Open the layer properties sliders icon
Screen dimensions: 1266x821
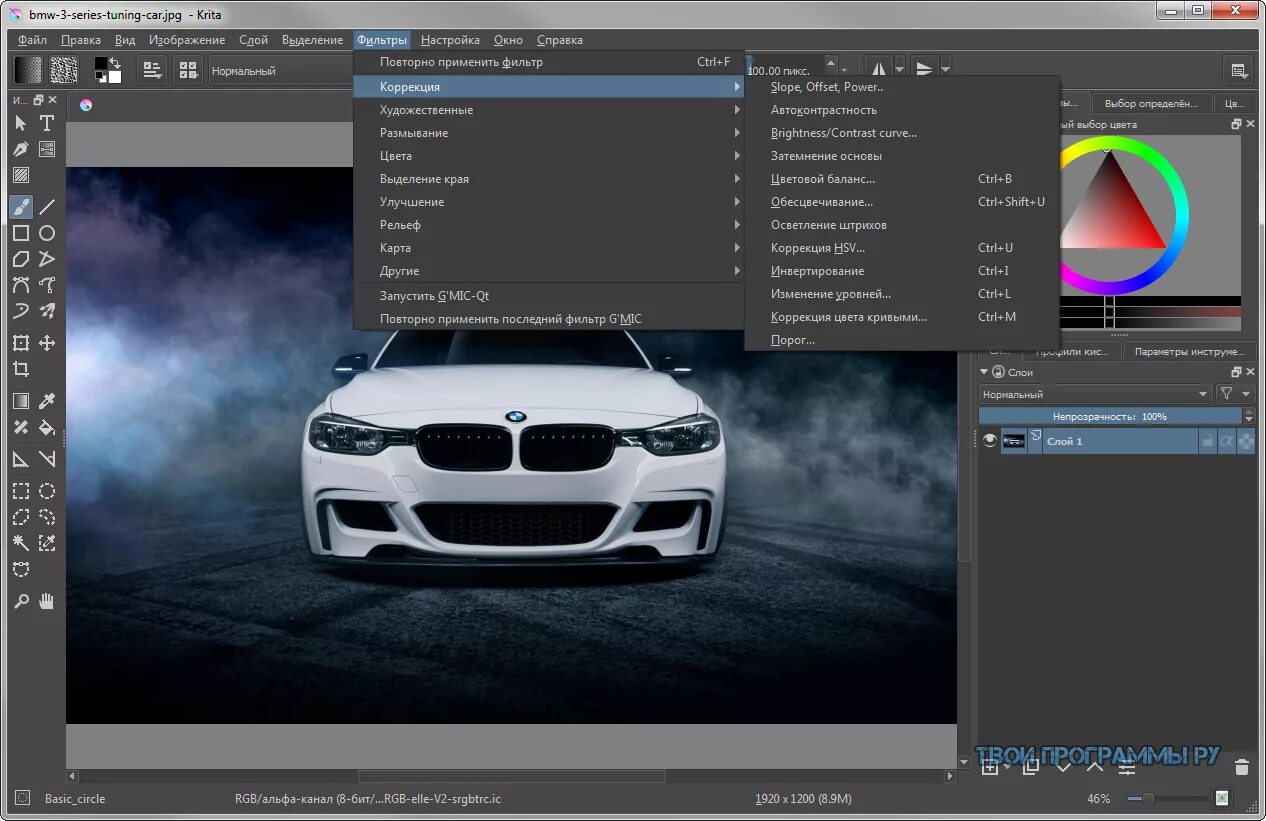1127,768
